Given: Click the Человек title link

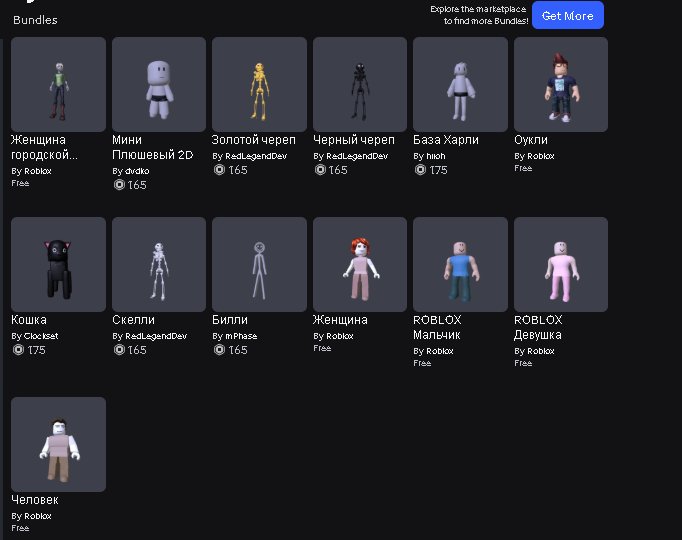Looking at the screenshot, I should click(x=35, y=500).
